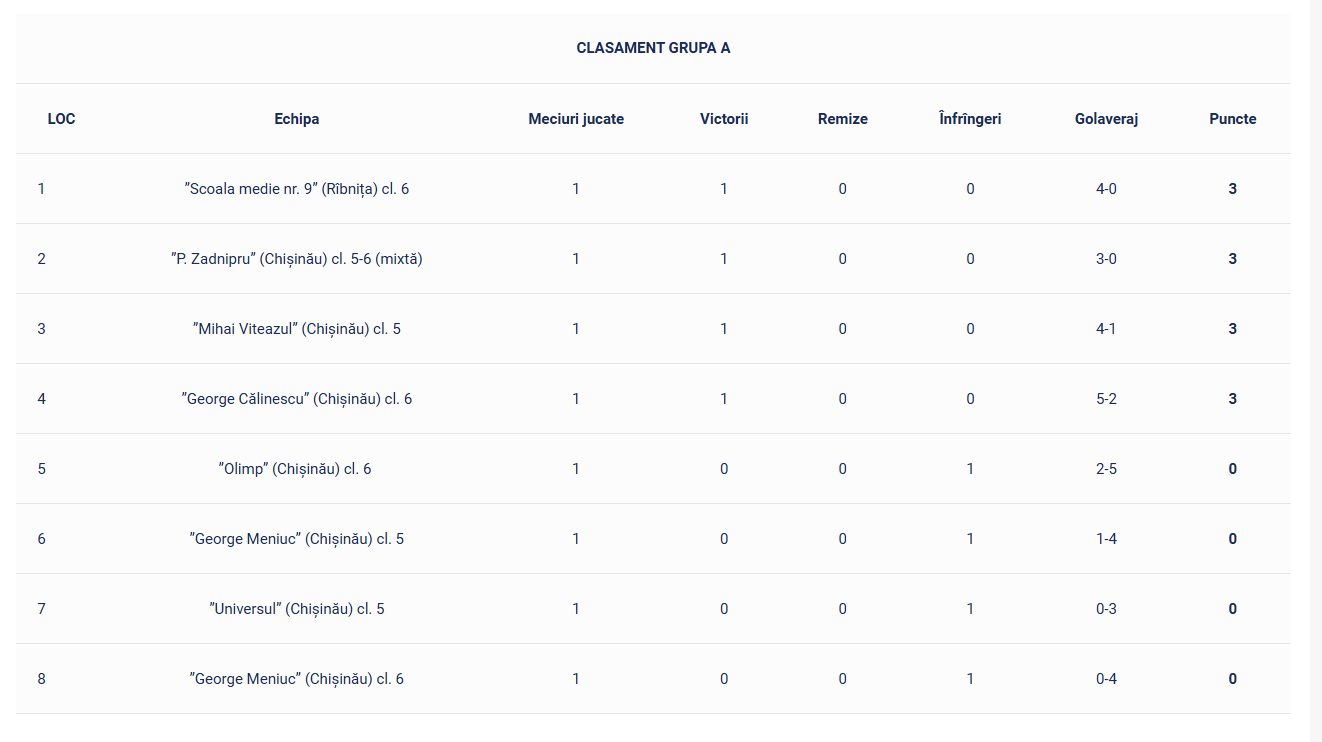Click the CLASAMENT GRUPA A table title
The width and height of the screenshot is (1322, 742).
point(653,48)
